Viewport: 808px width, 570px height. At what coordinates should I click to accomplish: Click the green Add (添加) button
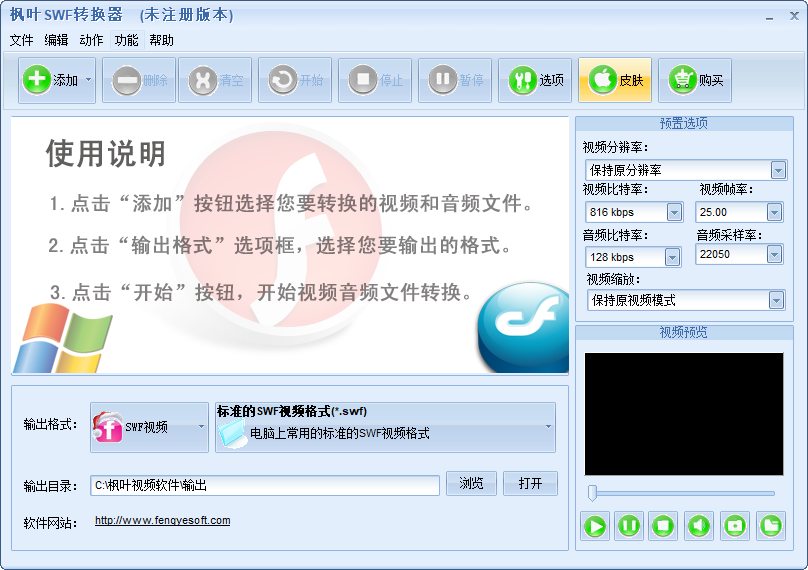coord(50,80)
